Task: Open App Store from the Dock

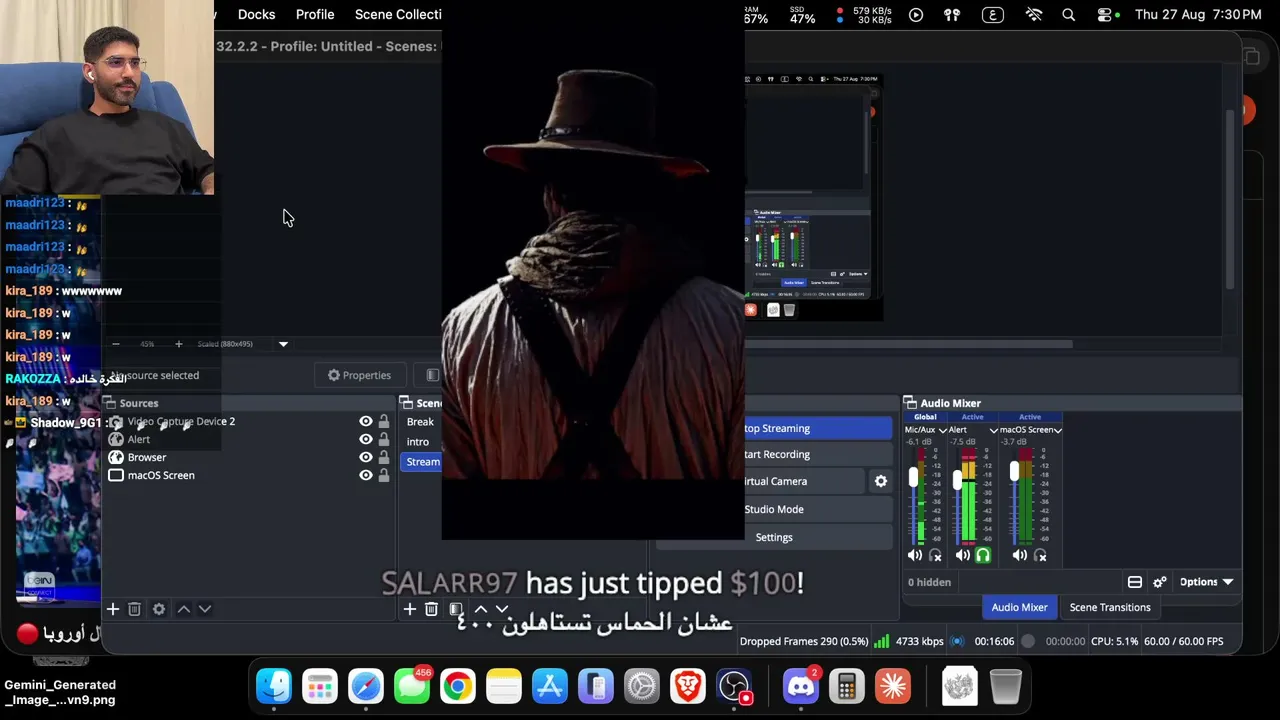Action: pos(550,686)
